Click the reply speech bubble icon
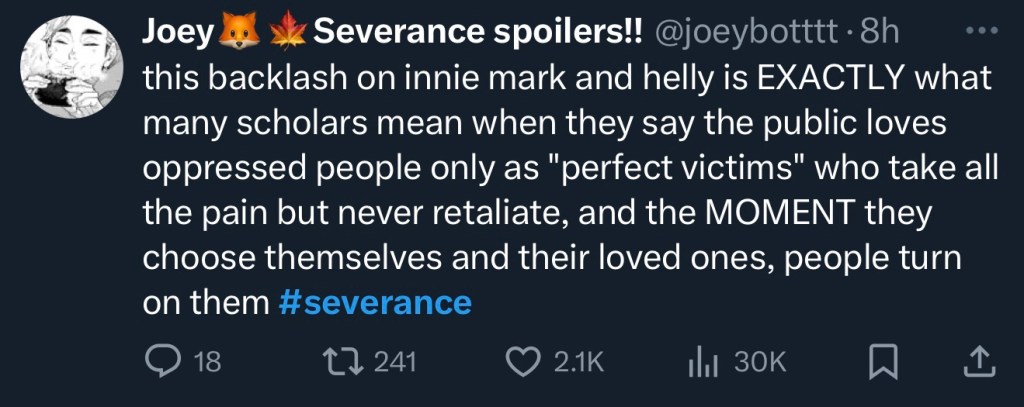Viewport: 1024px width, 407px height. click(161, 361)
